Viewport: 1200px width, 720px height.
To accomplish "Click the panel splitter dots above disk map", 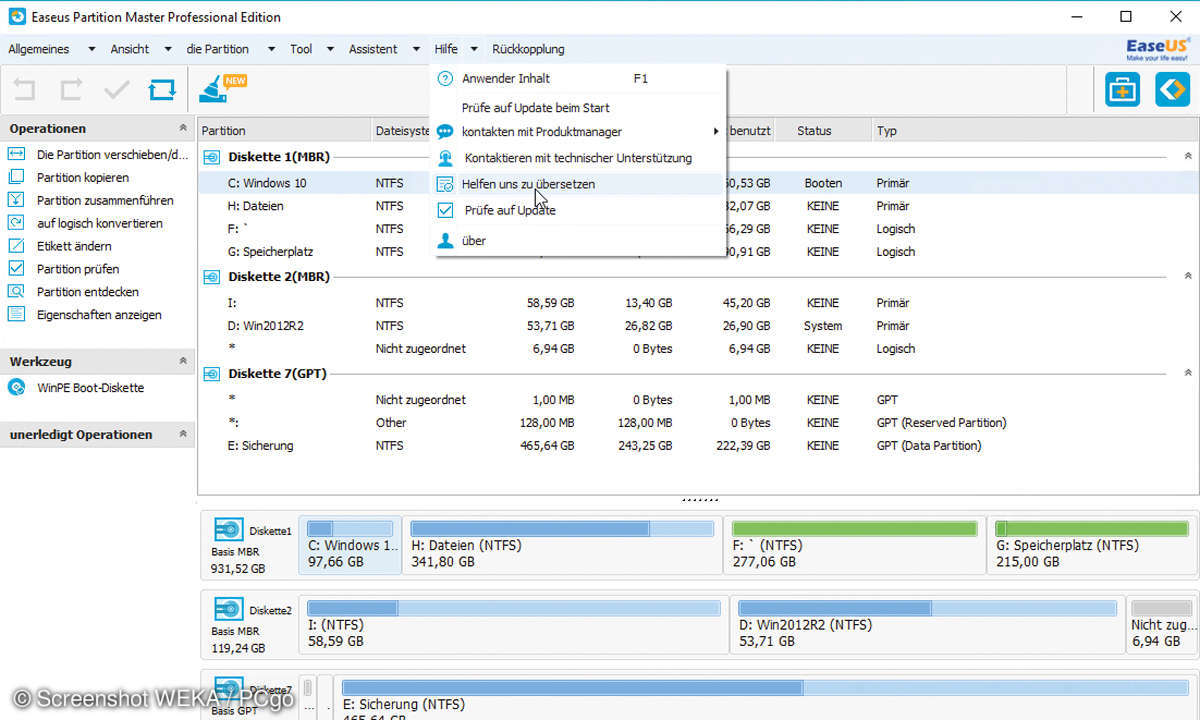I will [x=698, y=499].
